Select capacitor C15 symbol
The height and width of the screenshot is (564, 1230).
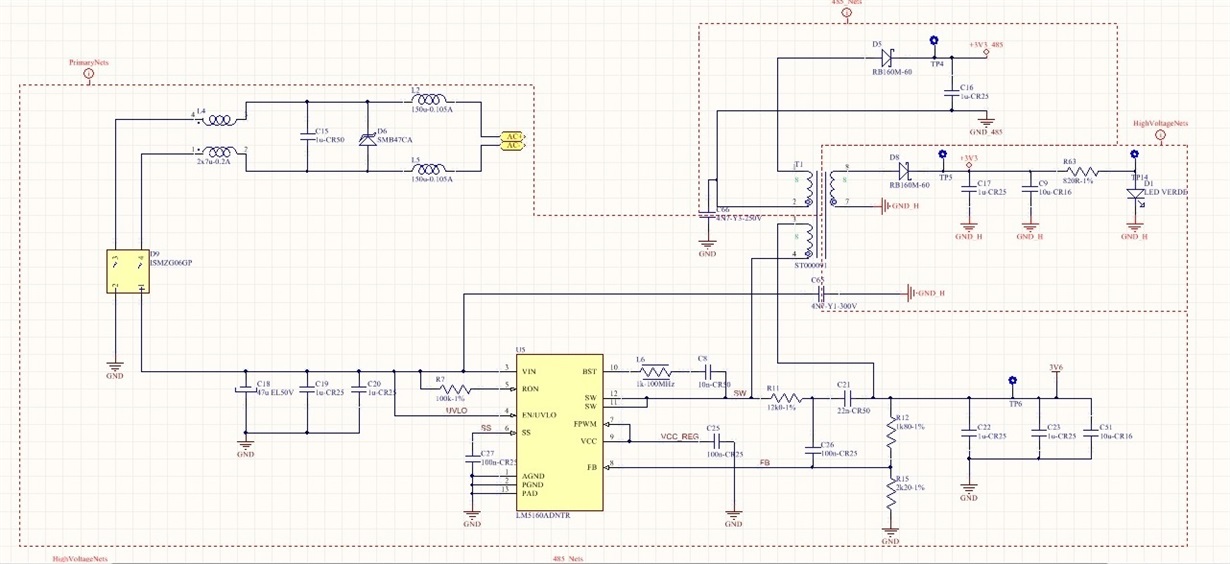(x=307, y=138)
